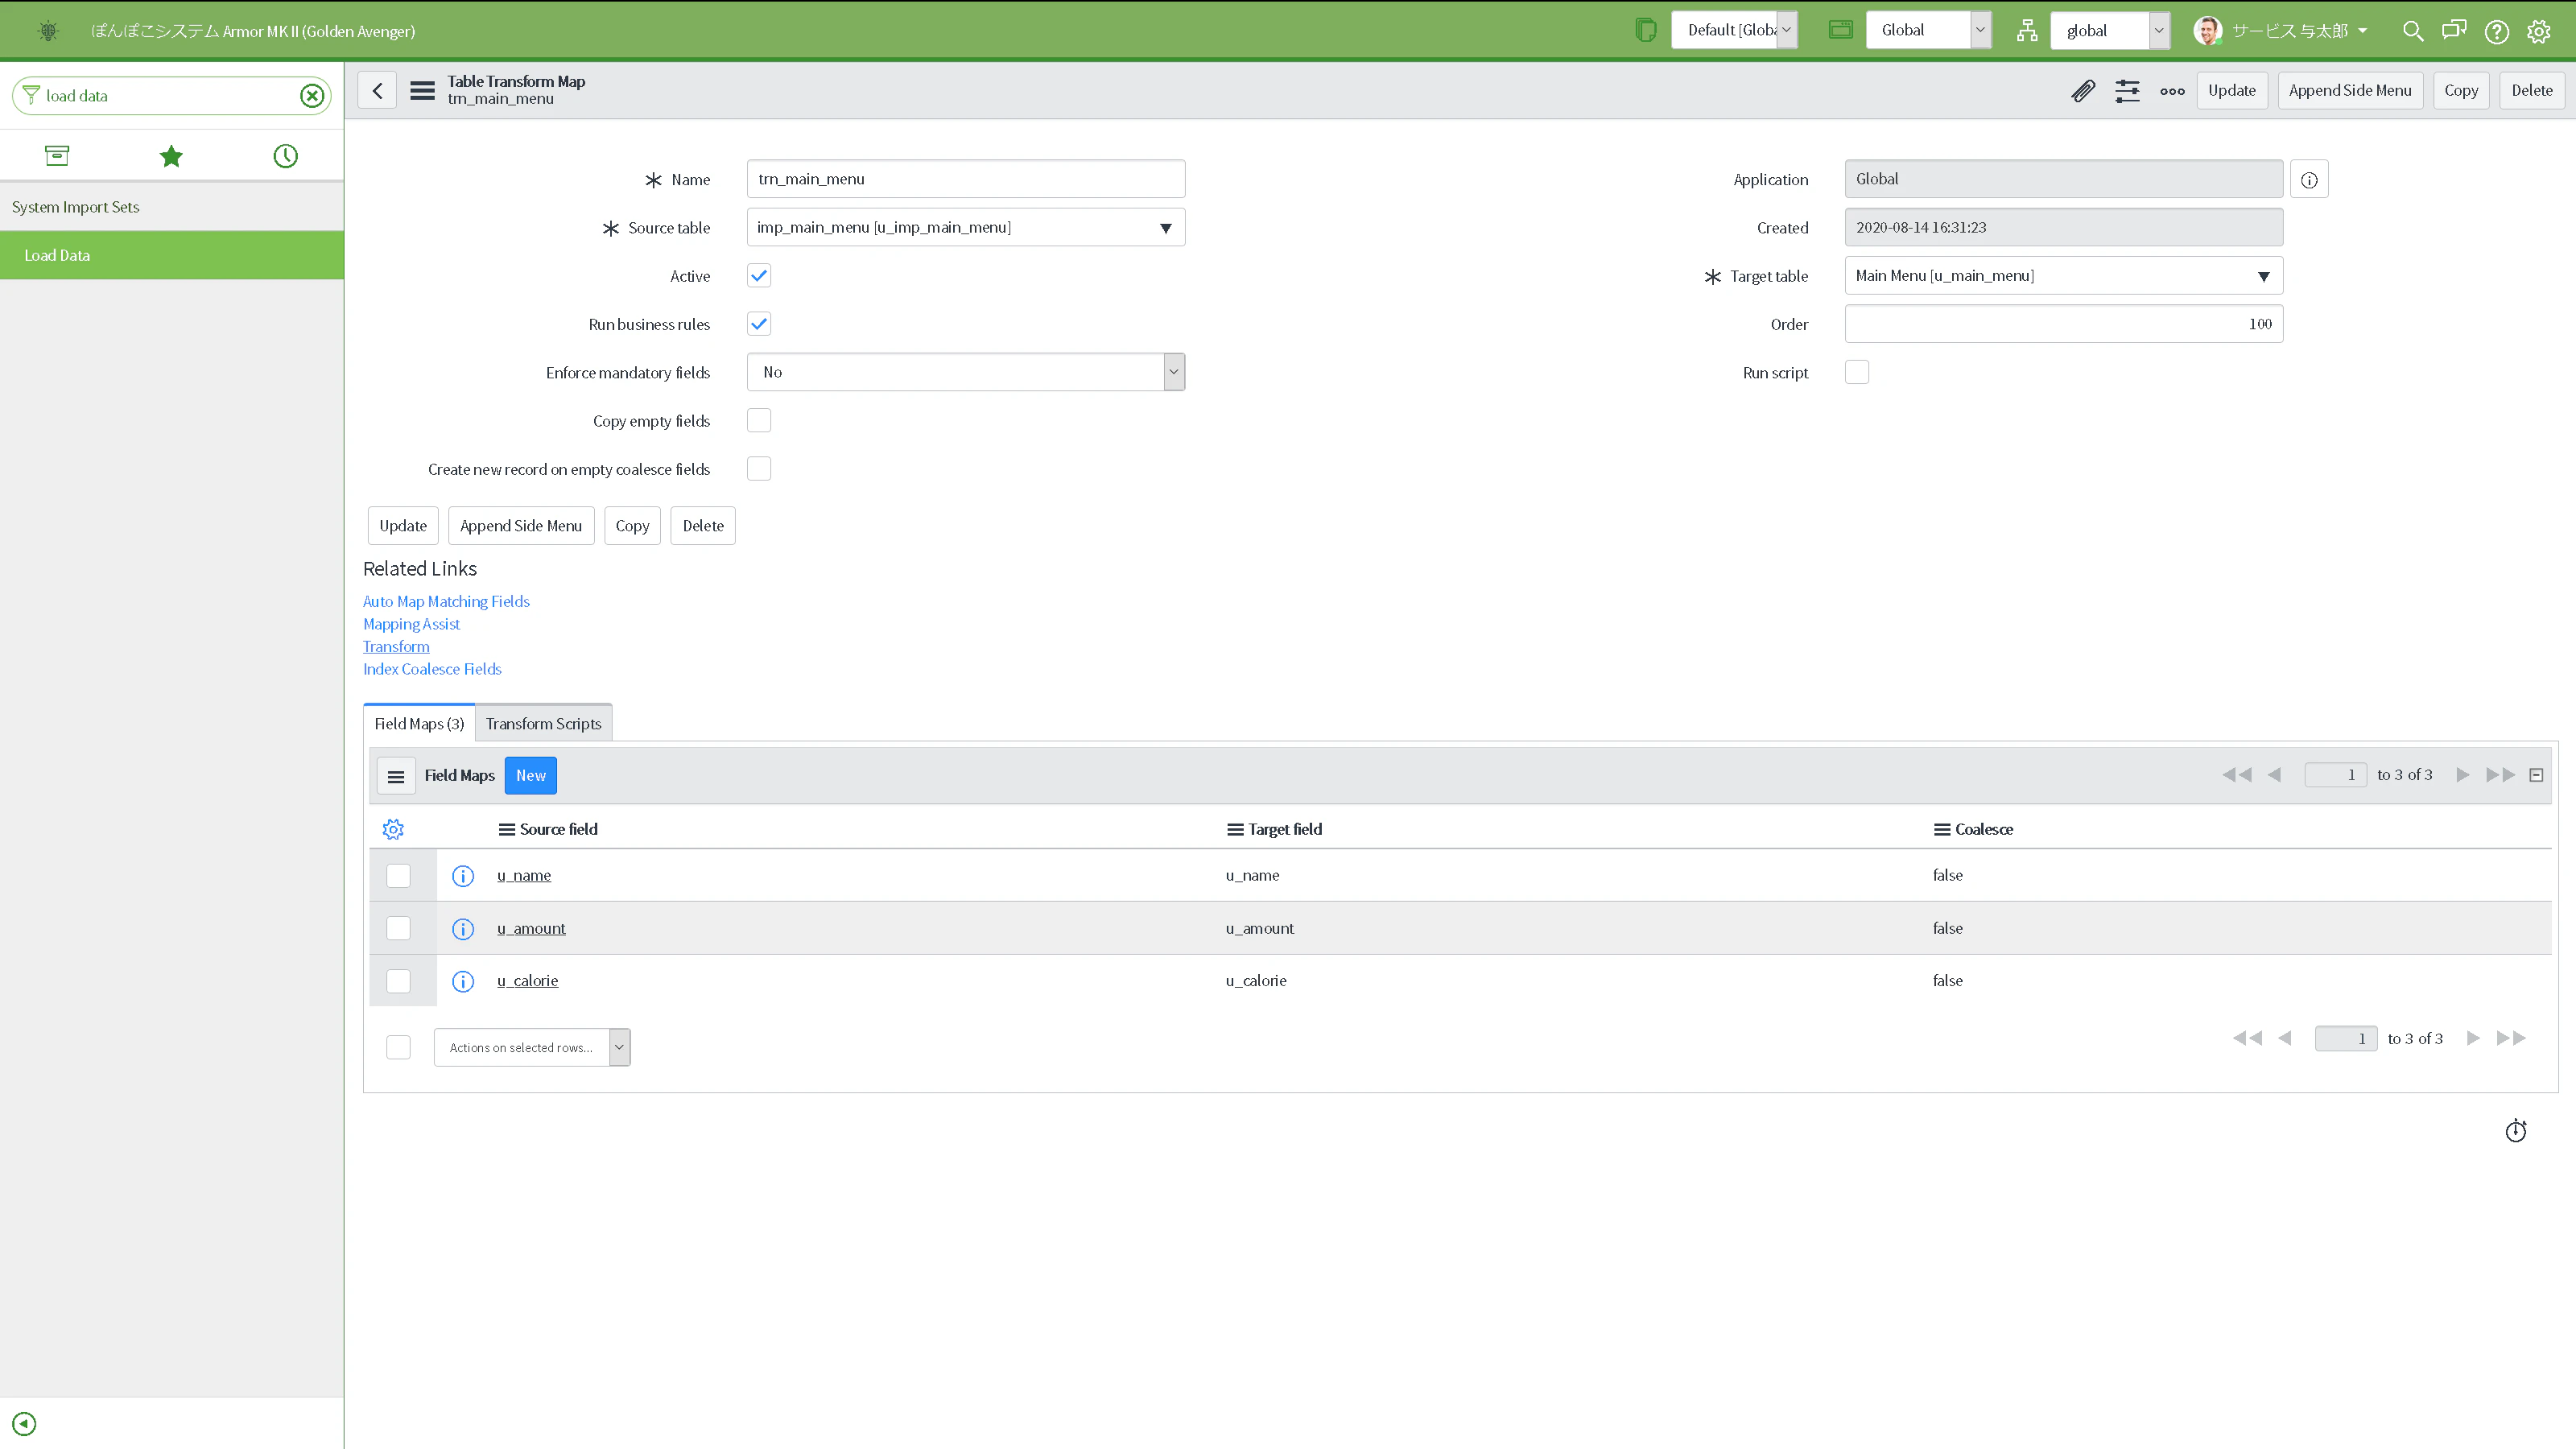Clear the navigator filter text

(x=312, y=96)
